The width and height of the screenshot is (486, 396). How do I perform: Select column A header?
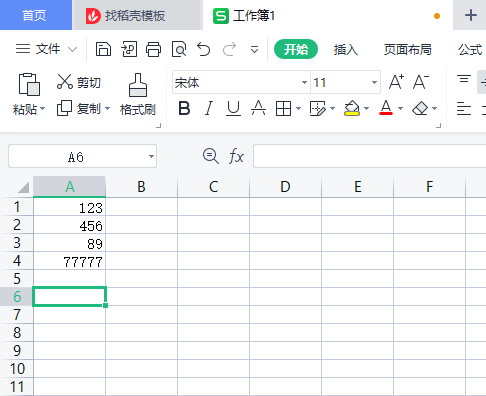point(70,187)
